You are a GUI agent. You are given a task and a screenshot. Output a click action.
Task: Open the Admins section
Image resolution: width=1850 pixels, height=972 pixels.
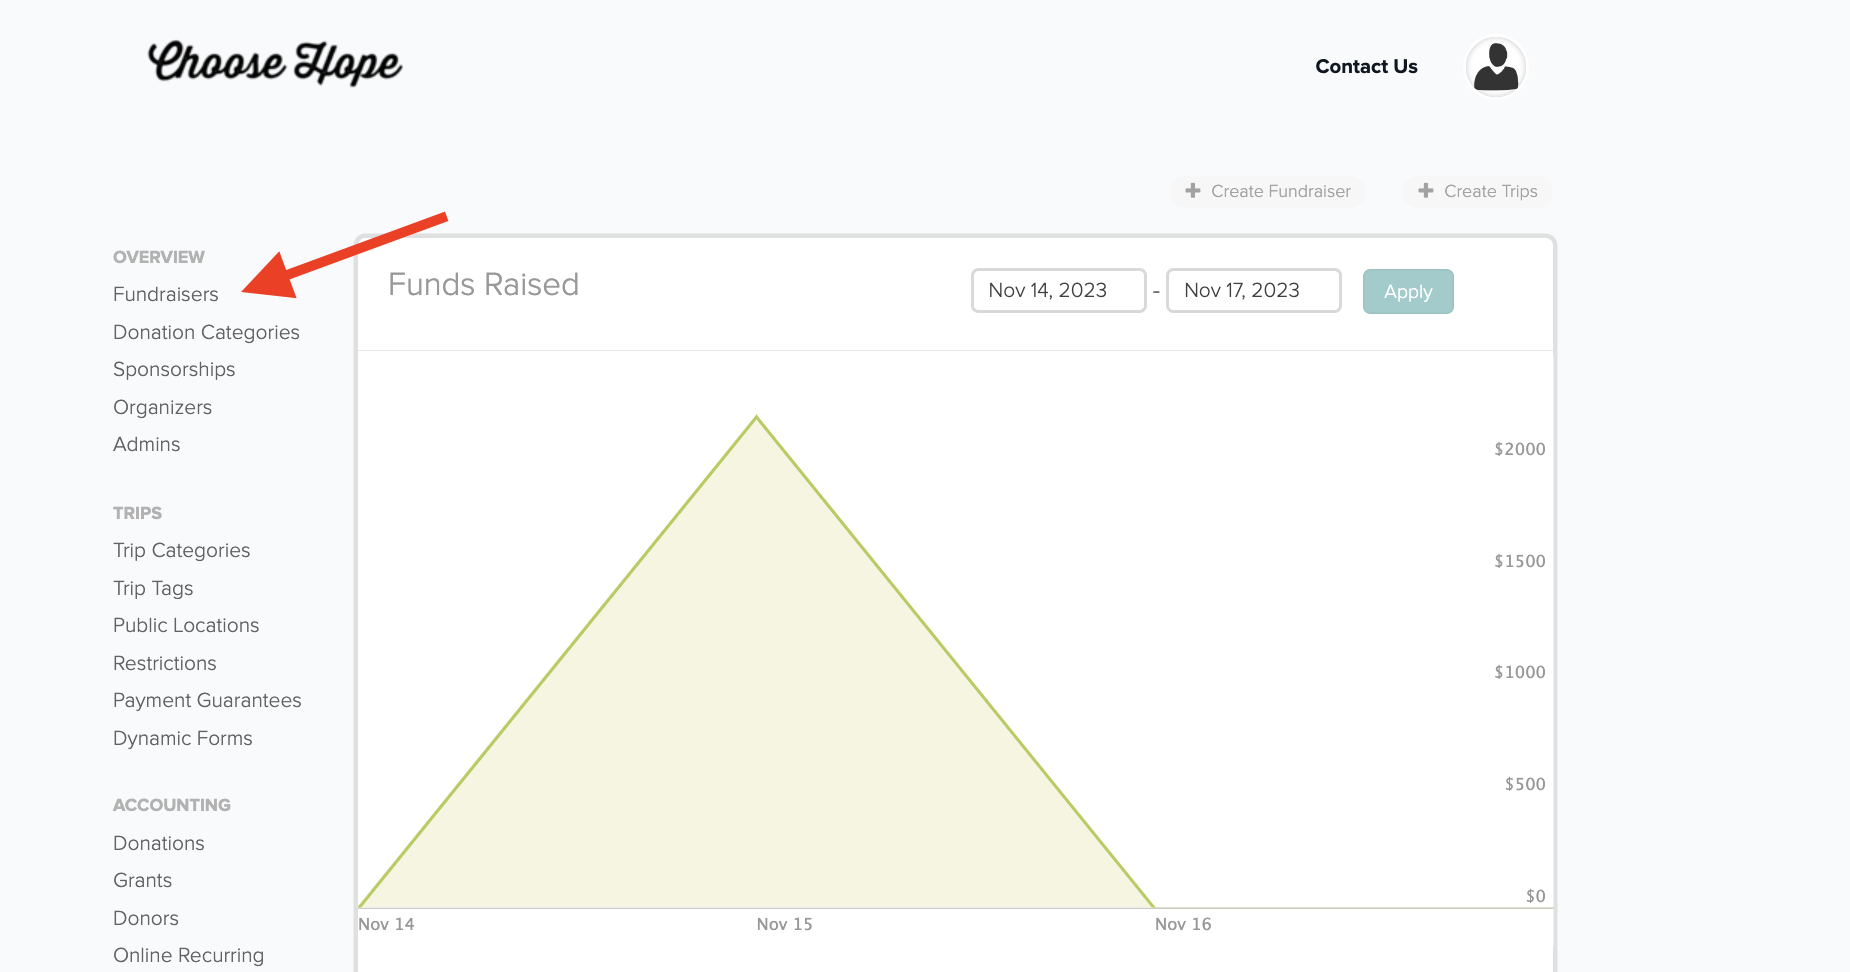click(147, 444)
